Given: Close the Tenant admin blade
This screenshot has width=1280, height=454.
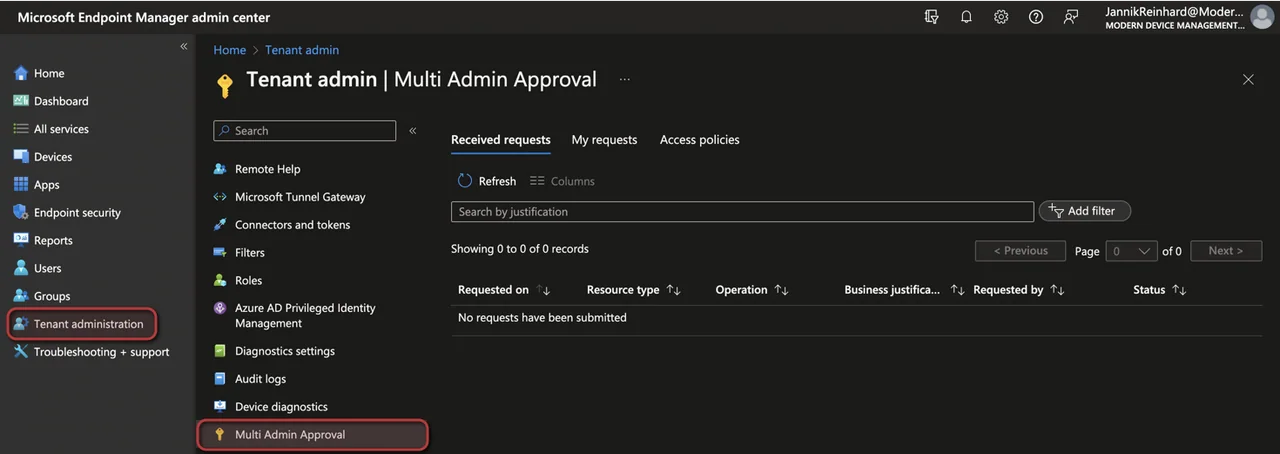Looking at the screenshot, I should tap(1248, 80).
